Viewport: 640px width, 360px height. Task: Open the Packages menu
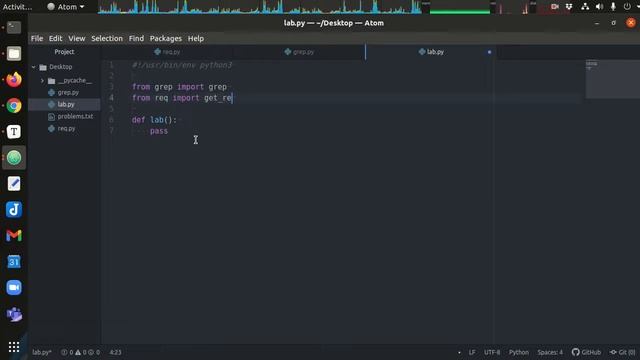[x=166, y=38]
